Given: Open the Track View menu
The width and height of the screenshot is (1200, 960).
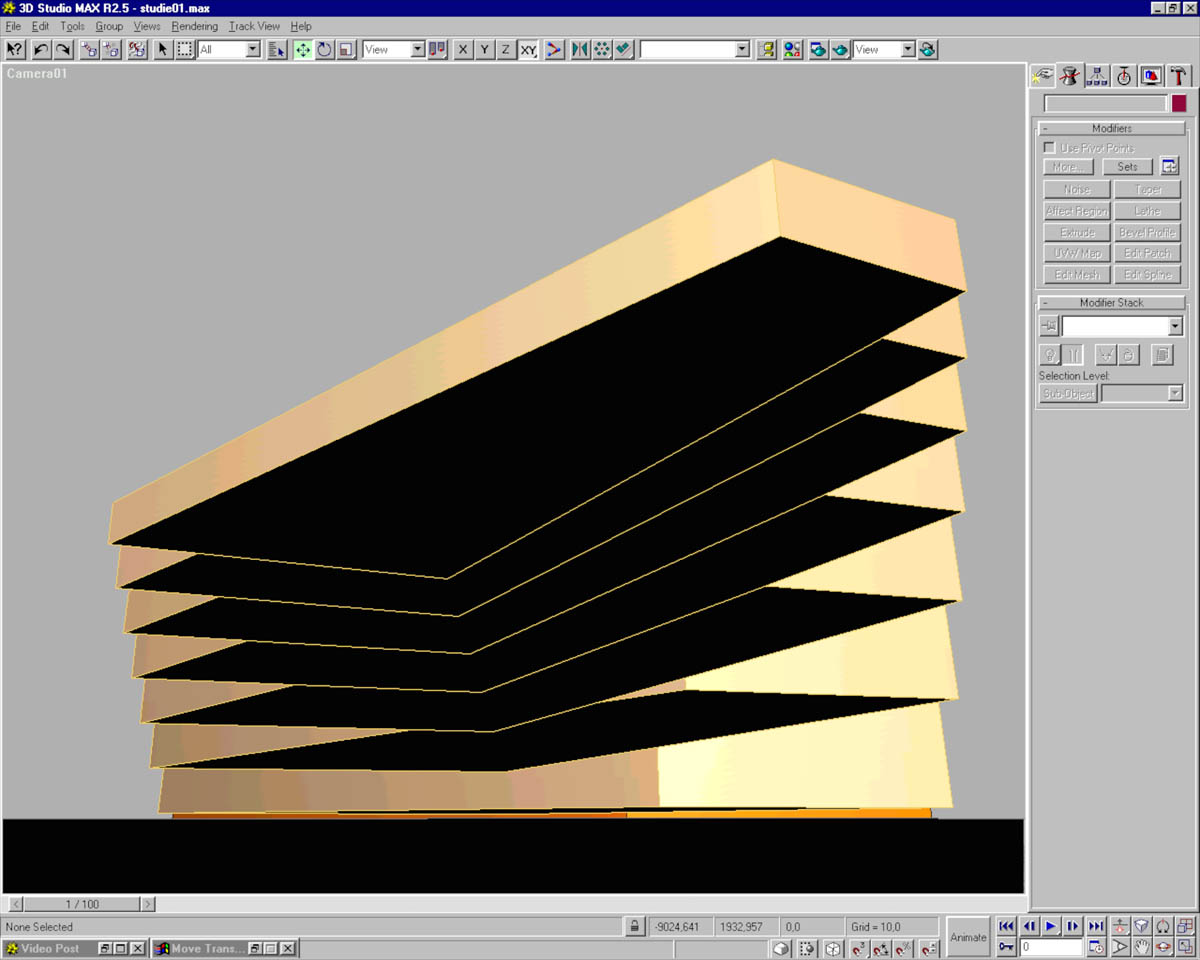Looking at the screenshot, I should pyautogui.click(x=254, y=26).
